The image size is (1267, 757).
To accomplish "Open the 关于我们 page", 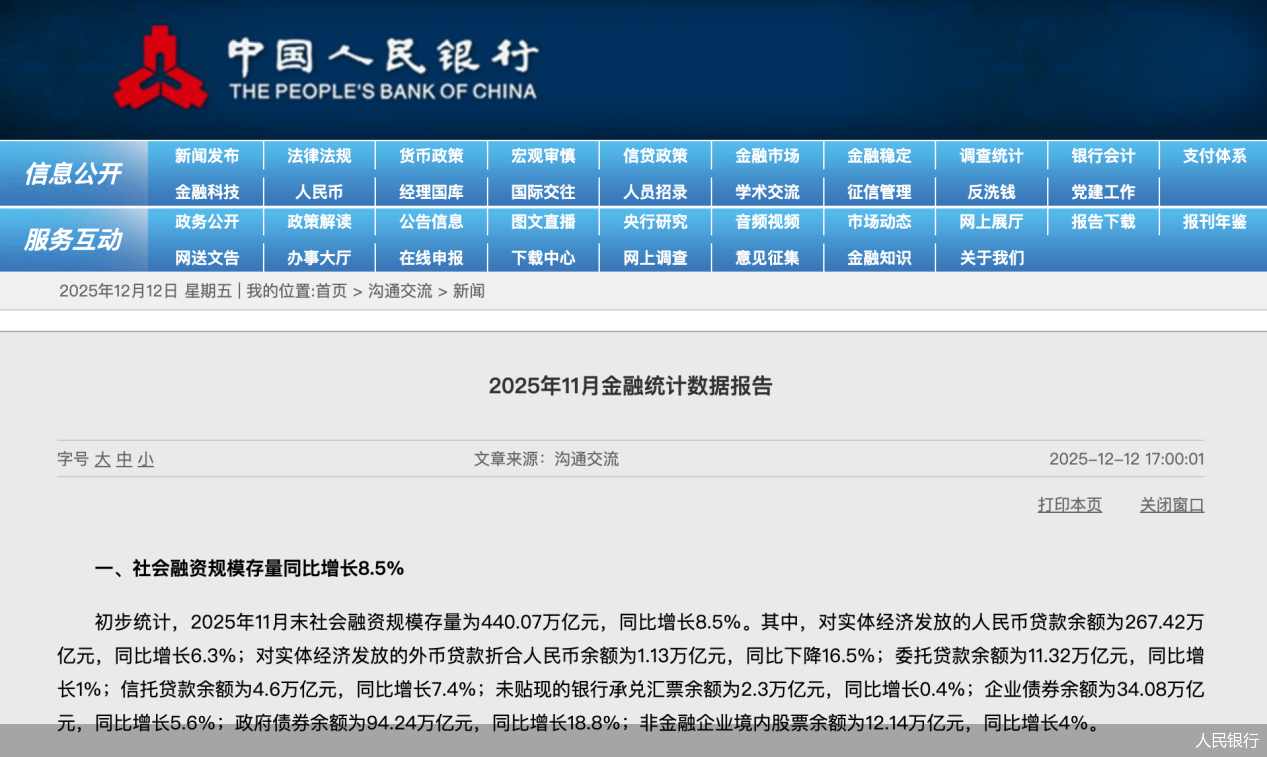I will [991, 257].
